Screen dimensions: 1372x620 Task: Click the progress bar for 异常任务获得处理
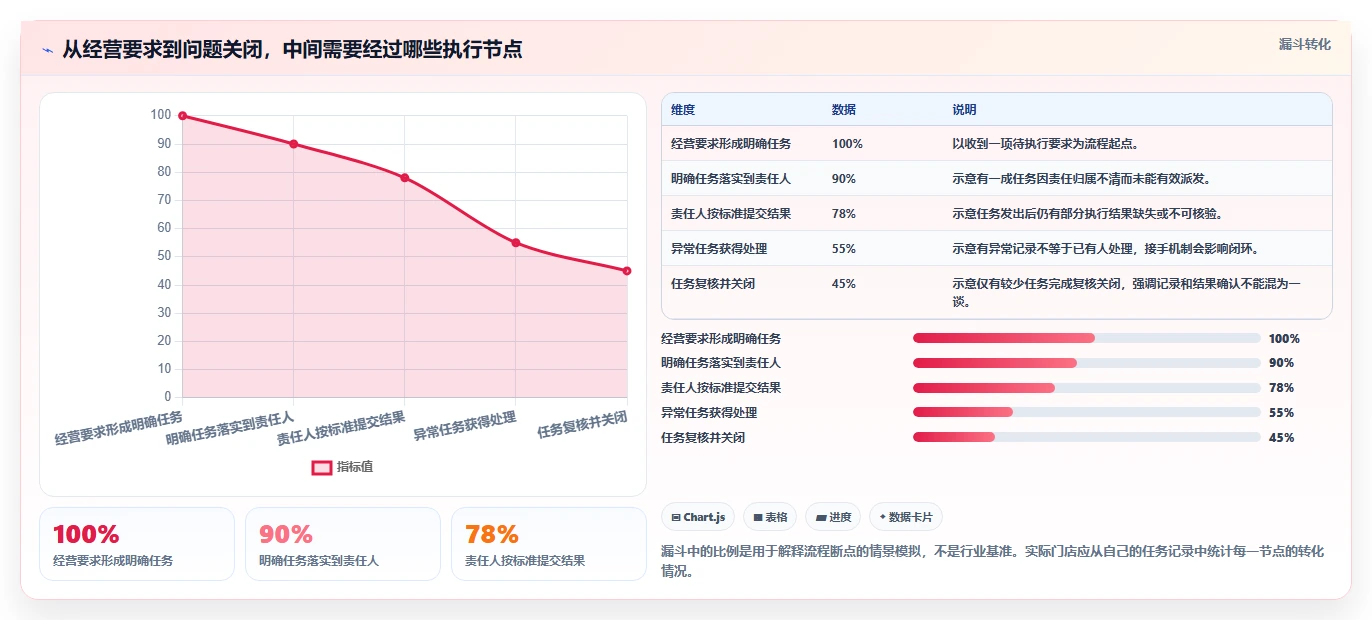(x=1087, y=412)
